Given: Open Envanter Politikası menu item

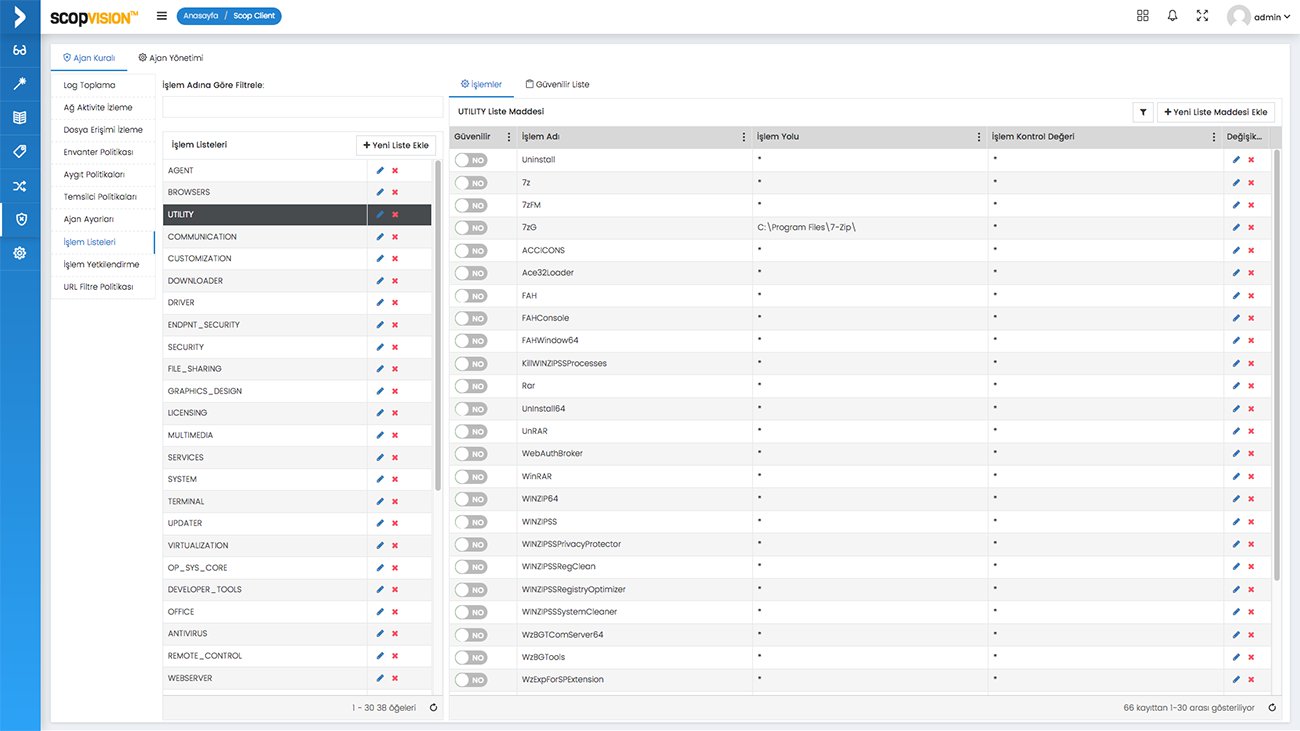Looking at the screenshot, I should point(103,152).
